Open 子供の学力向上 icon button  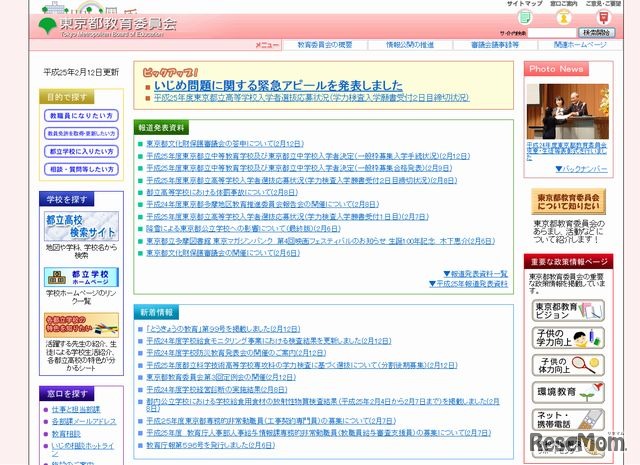(x=568, y=338)
